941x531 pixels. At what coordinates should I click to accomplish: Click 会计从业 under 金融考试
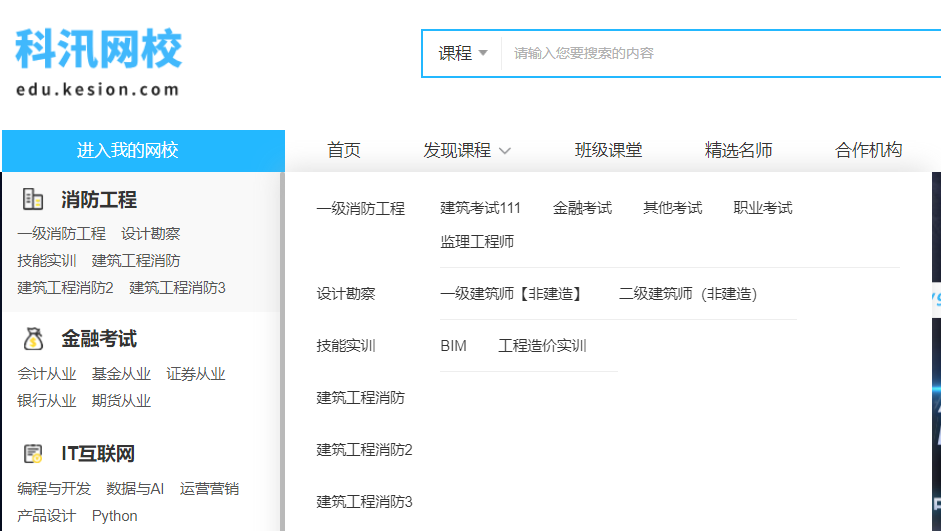(47, 374)
